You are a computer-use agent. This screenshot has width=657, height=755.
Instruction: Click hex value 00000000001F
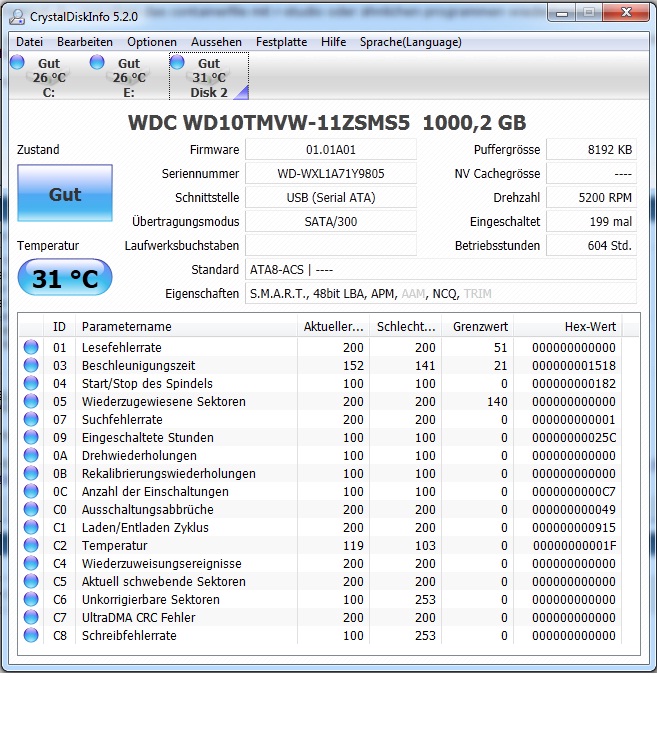[x=574, y=546]
